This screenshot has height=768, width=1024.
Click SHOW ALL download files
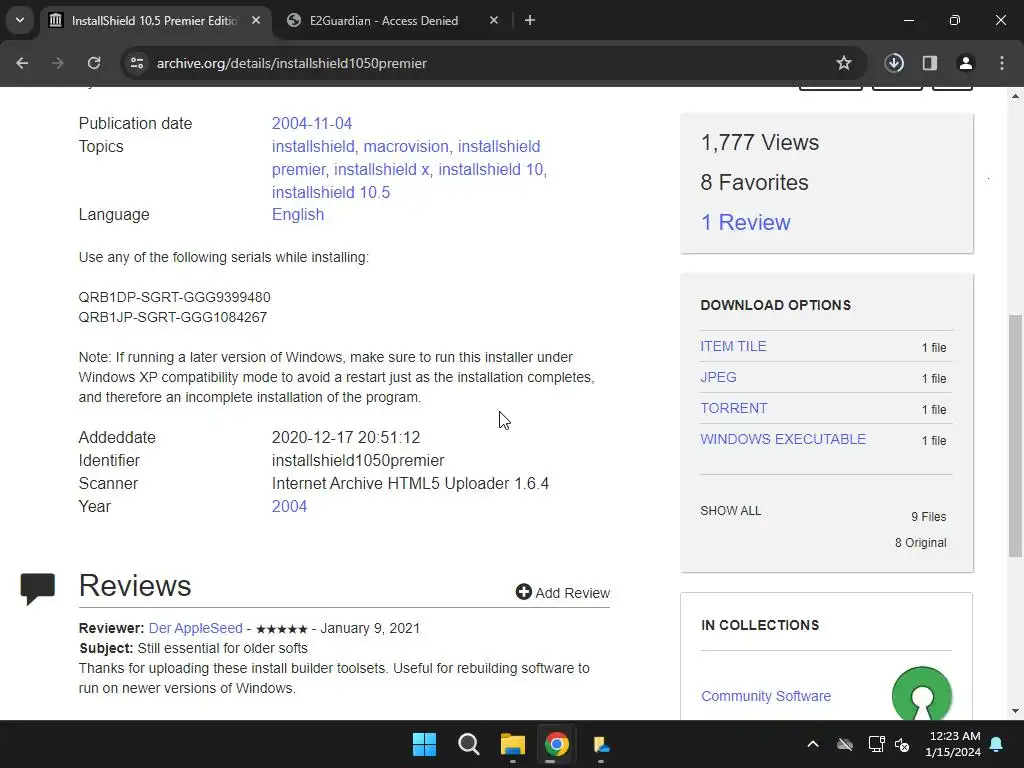(731, 511)
